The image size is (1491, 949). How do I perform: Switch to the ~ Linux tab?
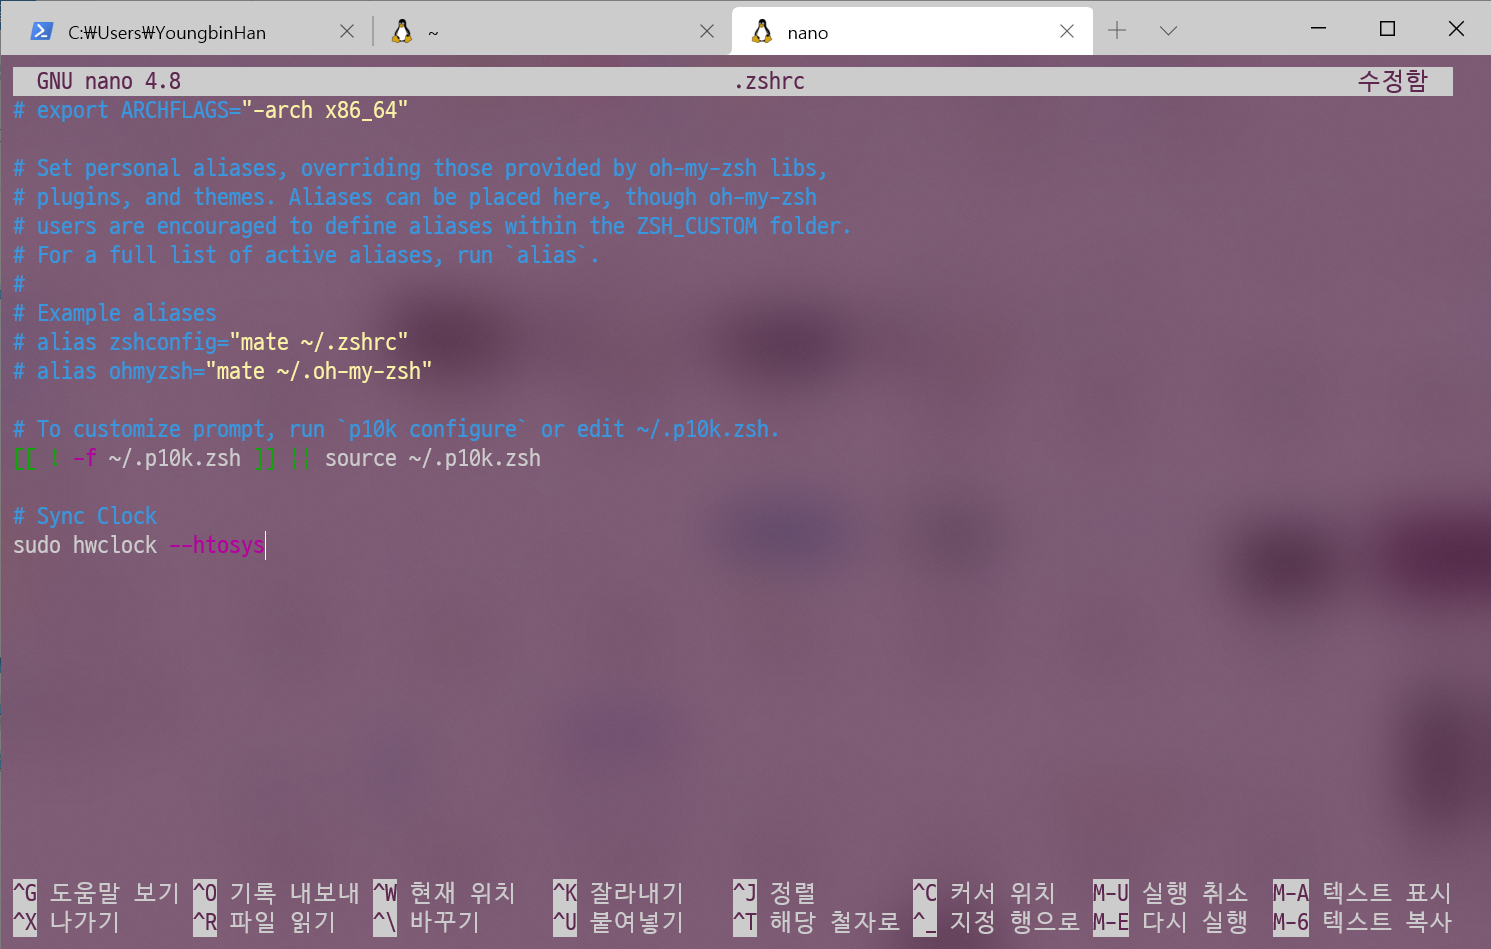540,33
